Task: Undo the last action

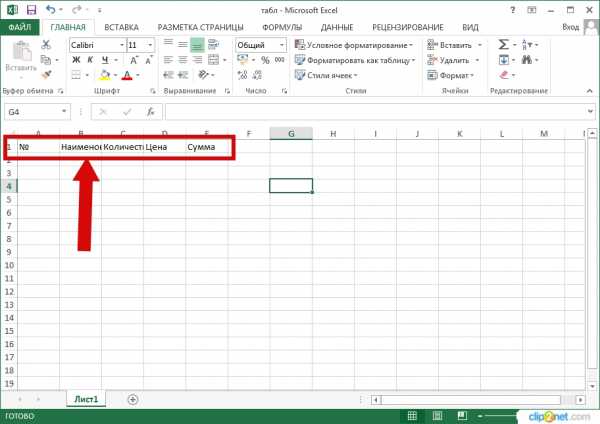Action: pos(51,10)
